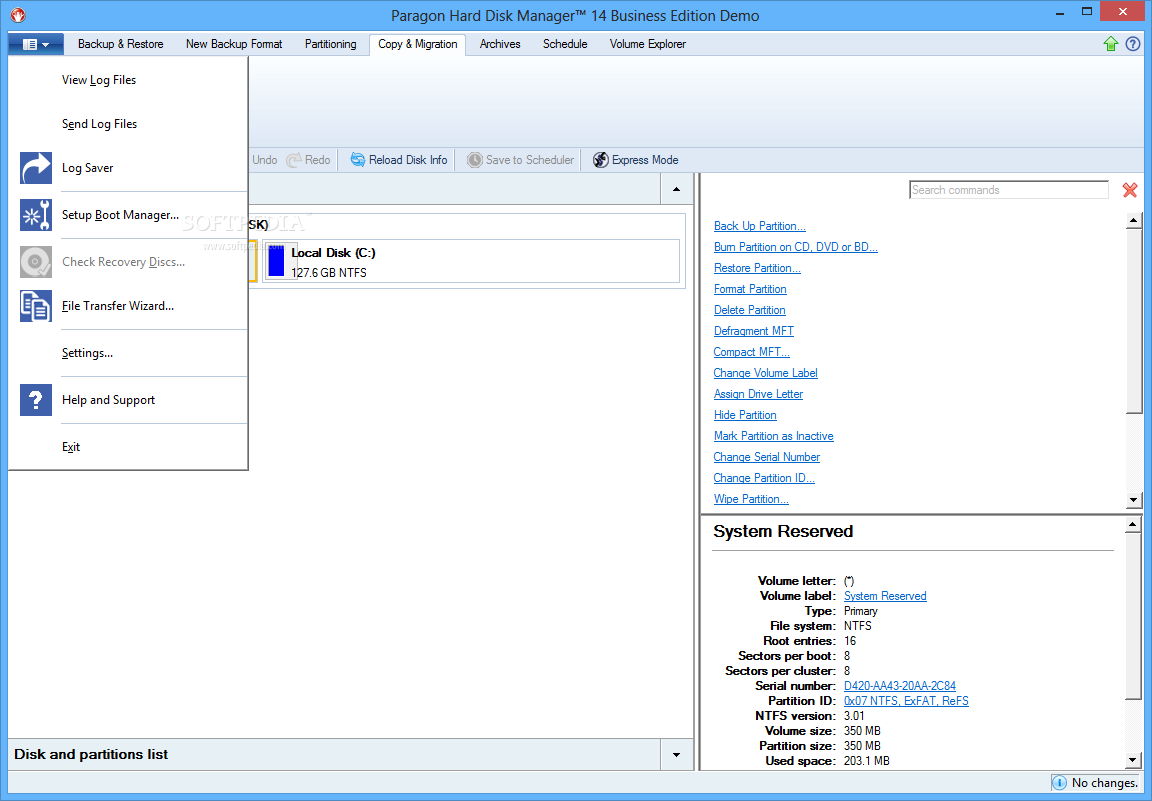The image size is (1152, 801).
Task: Click Burn Partition on CD, DVD or BD... link
Action: click(x=796, y=247)
